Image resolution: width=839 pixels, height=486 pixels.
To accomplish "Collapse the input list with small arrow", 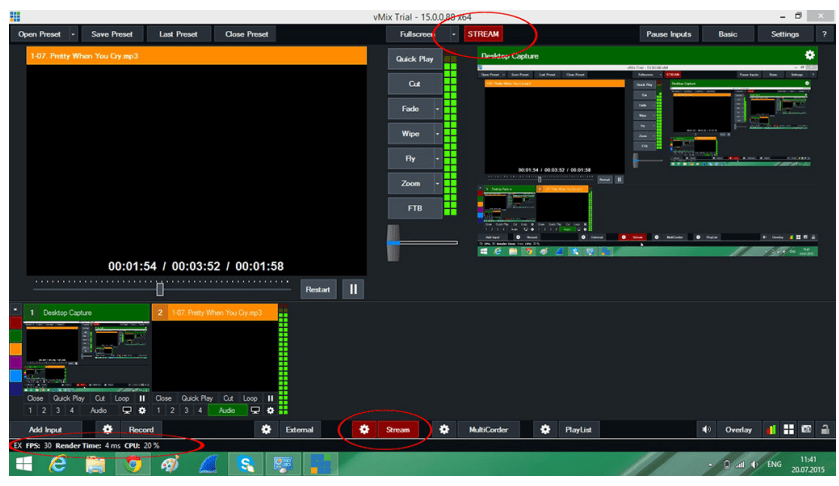I will coord(15,309).
